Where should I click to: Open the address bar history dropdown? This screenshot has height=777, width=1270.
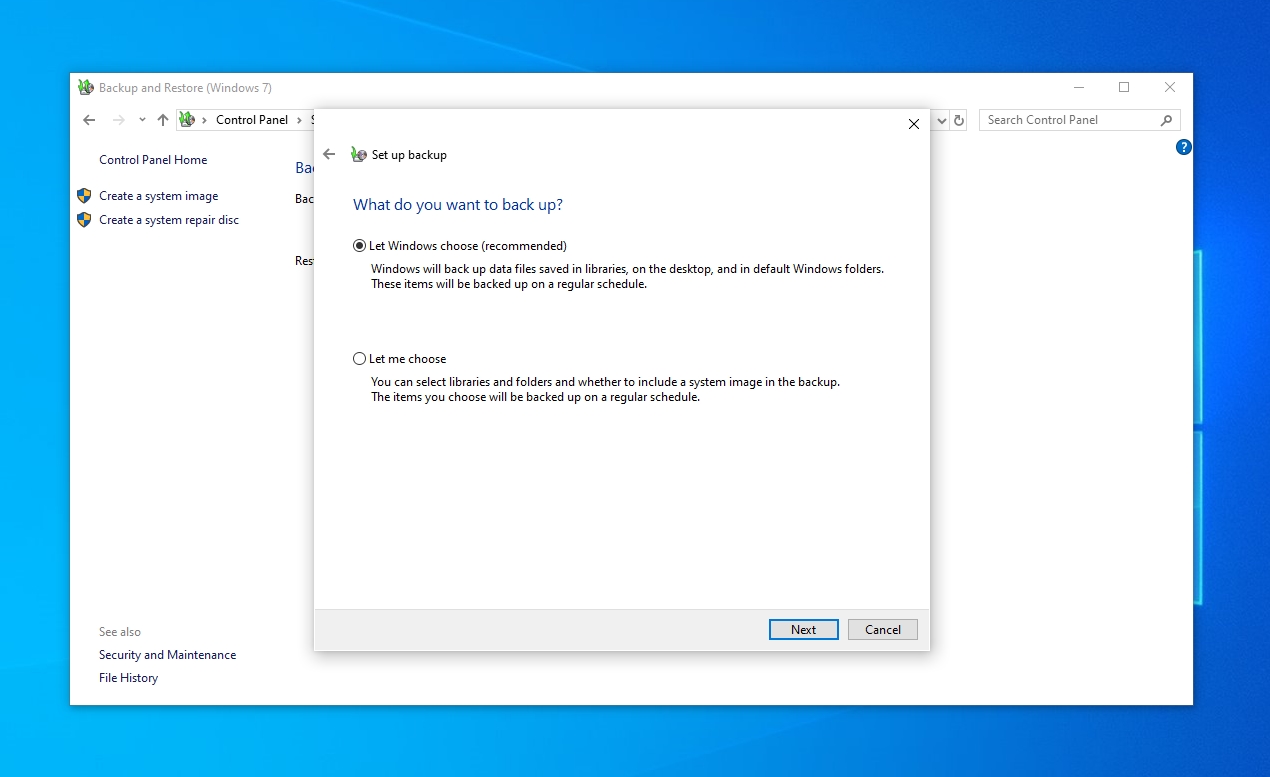click(941, 120)
